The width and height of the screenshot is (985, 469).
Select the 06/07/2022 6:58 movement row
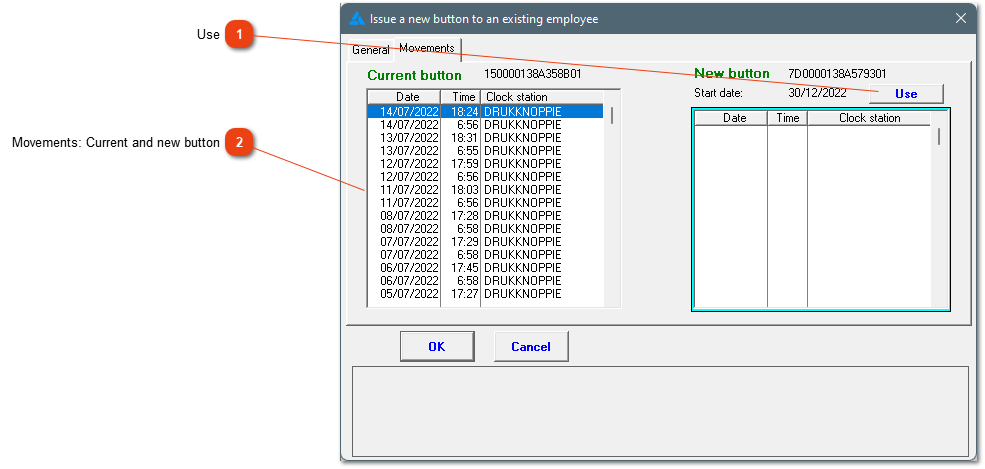[x=486, y=281]
